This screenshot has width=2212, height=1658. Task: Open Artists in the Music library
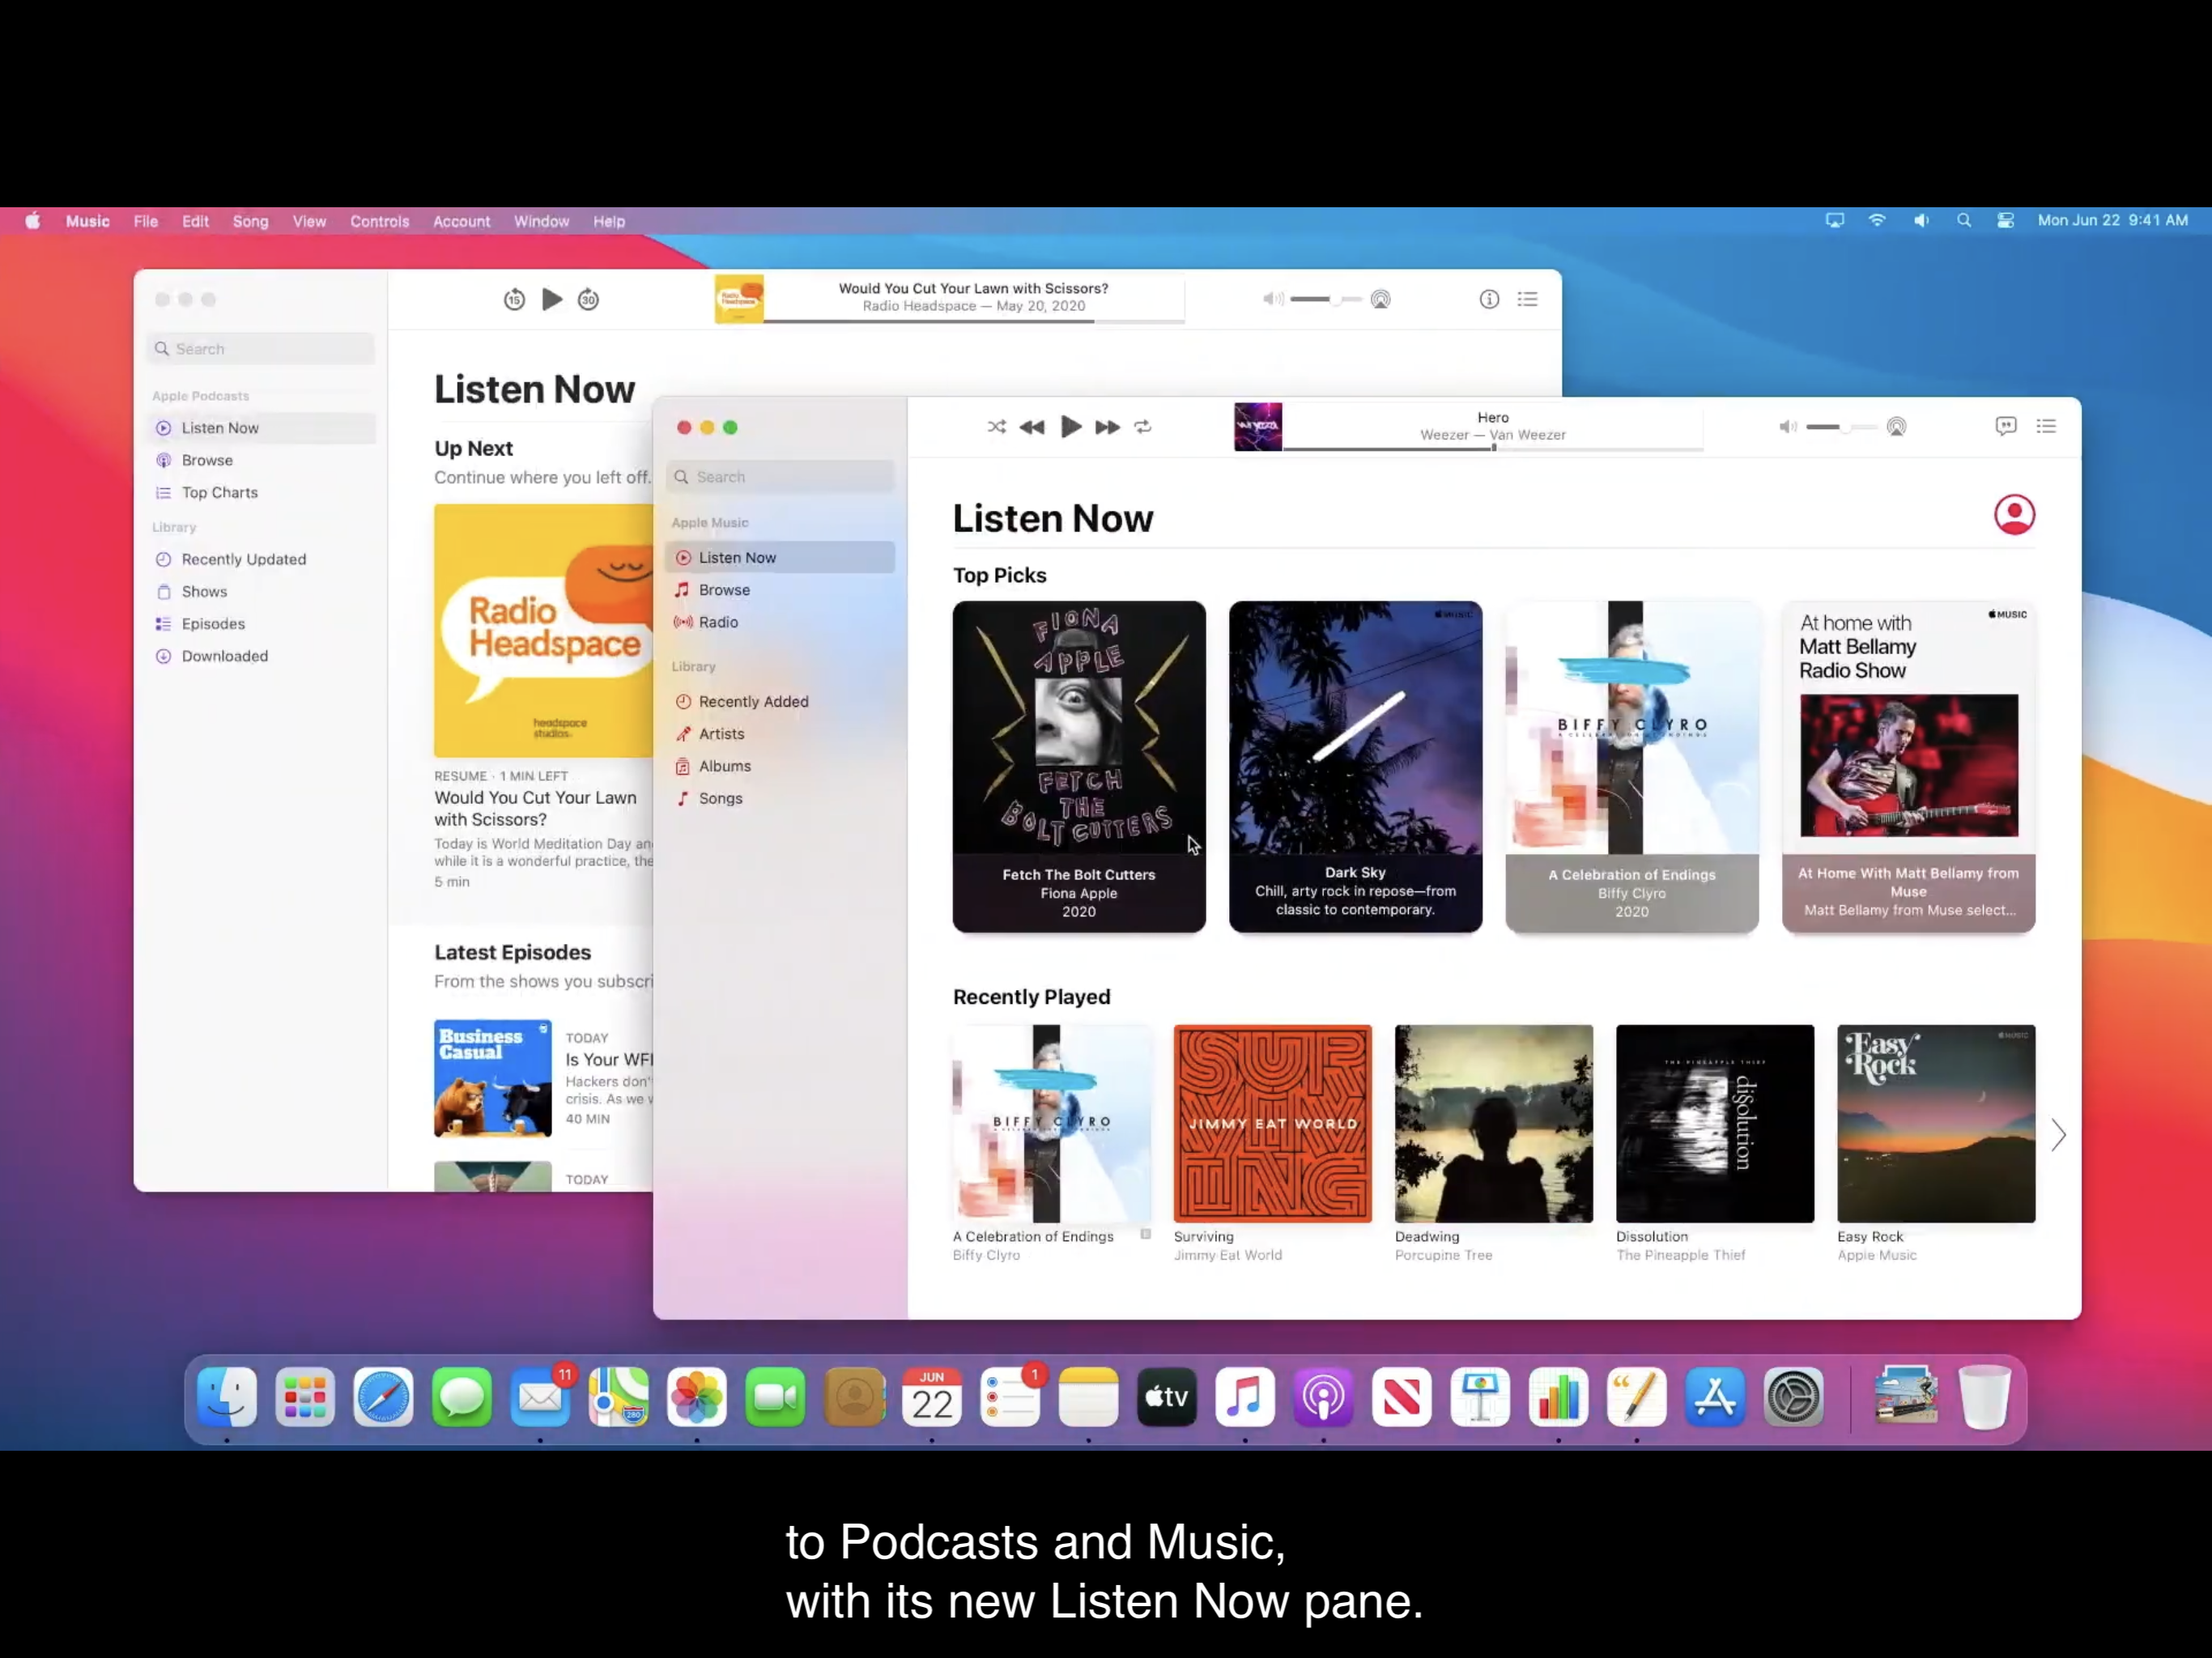[780, 734]
